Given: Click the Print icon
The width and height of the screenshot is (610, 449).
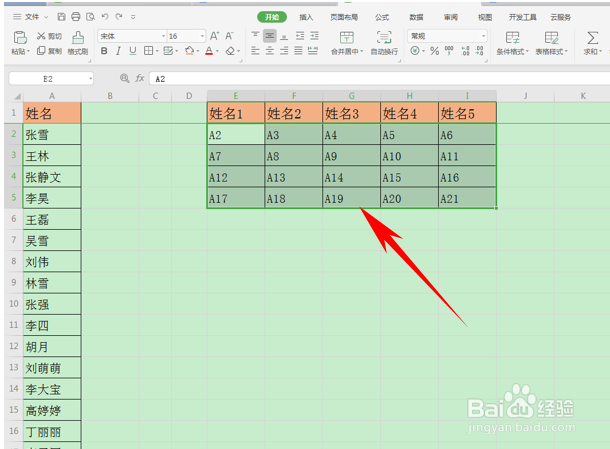Looking at the screenshot, I should click(76, 17).
